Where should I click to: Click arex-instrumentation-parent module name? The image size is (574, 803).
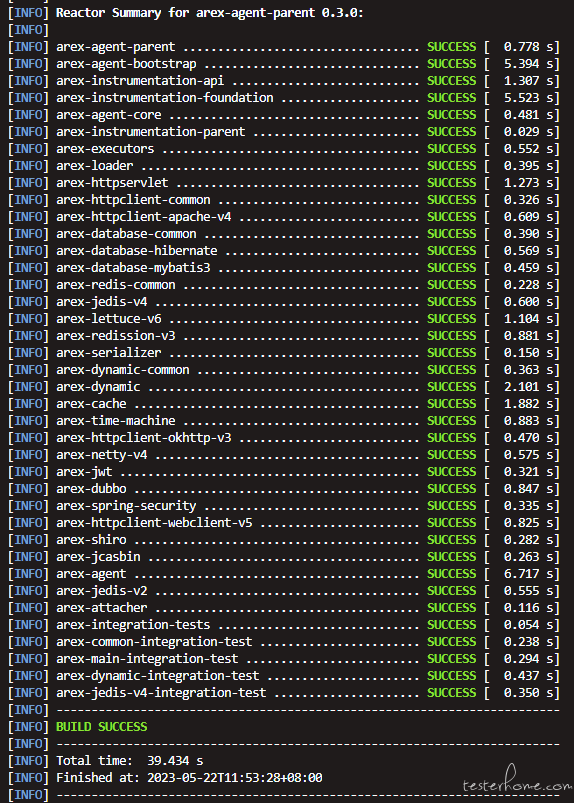tap(151, 132)
